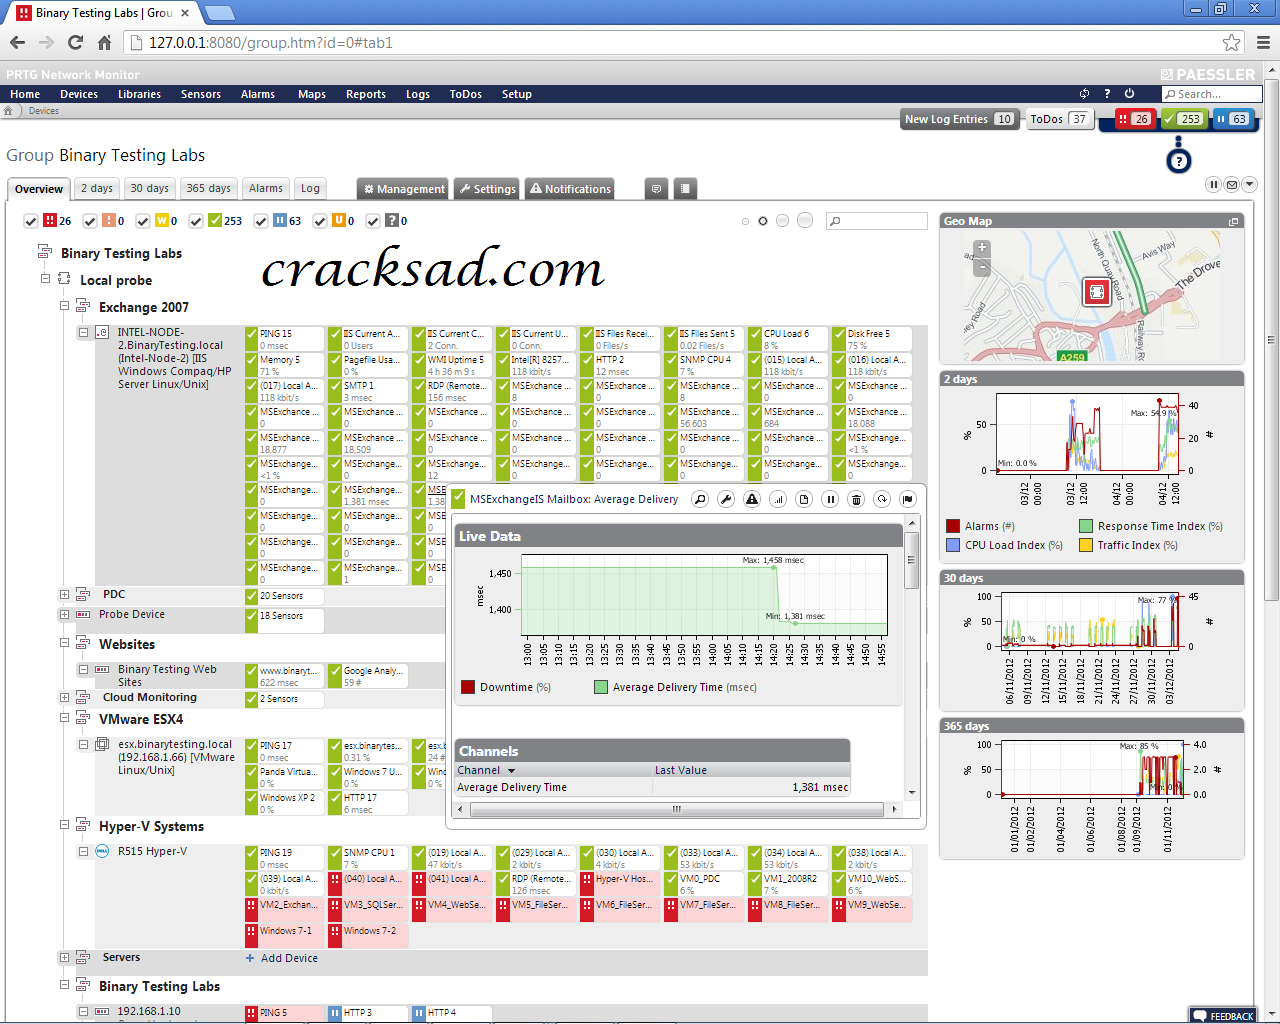The height and width of the screenshot is (1024, 1280).
Task: Toggle the unknown sensors filter checkbox
Action: (x=373, y=221)
